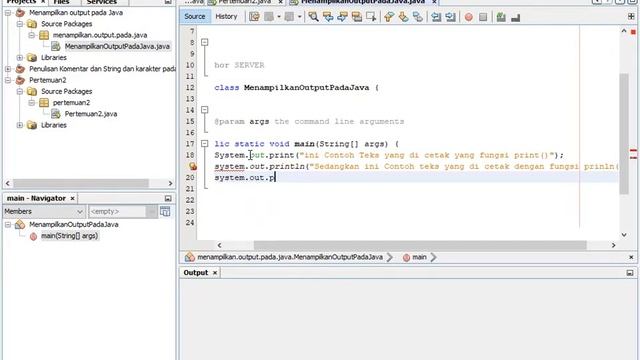This screenshot has height=360, width=640.
Task: Toggle the Navigator filters icon beside <empty> box
Action: [165, 211]
